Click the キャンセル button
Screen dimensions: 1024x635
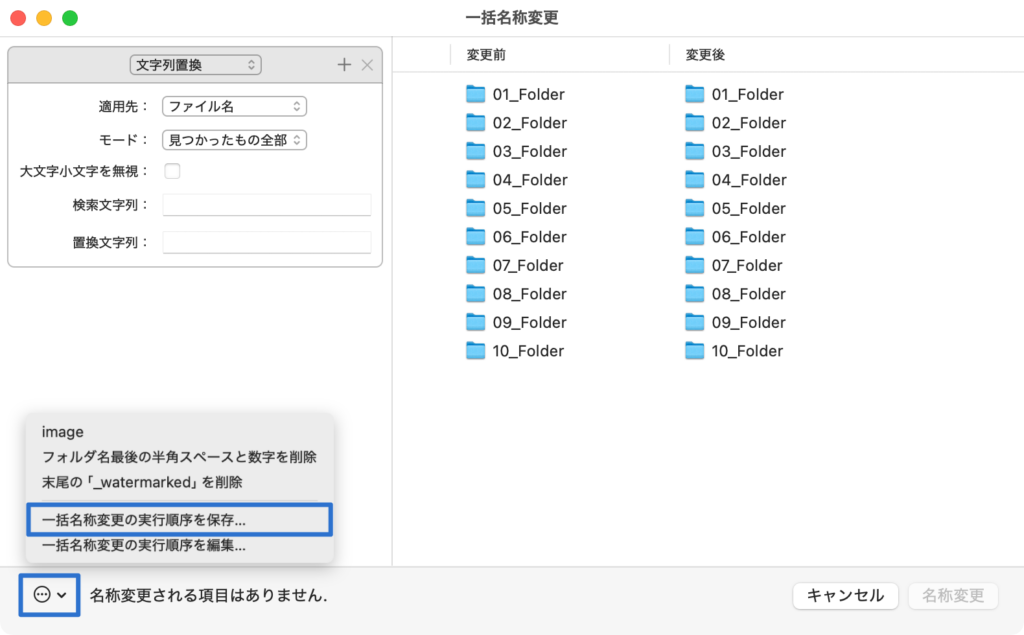[845, 595]
